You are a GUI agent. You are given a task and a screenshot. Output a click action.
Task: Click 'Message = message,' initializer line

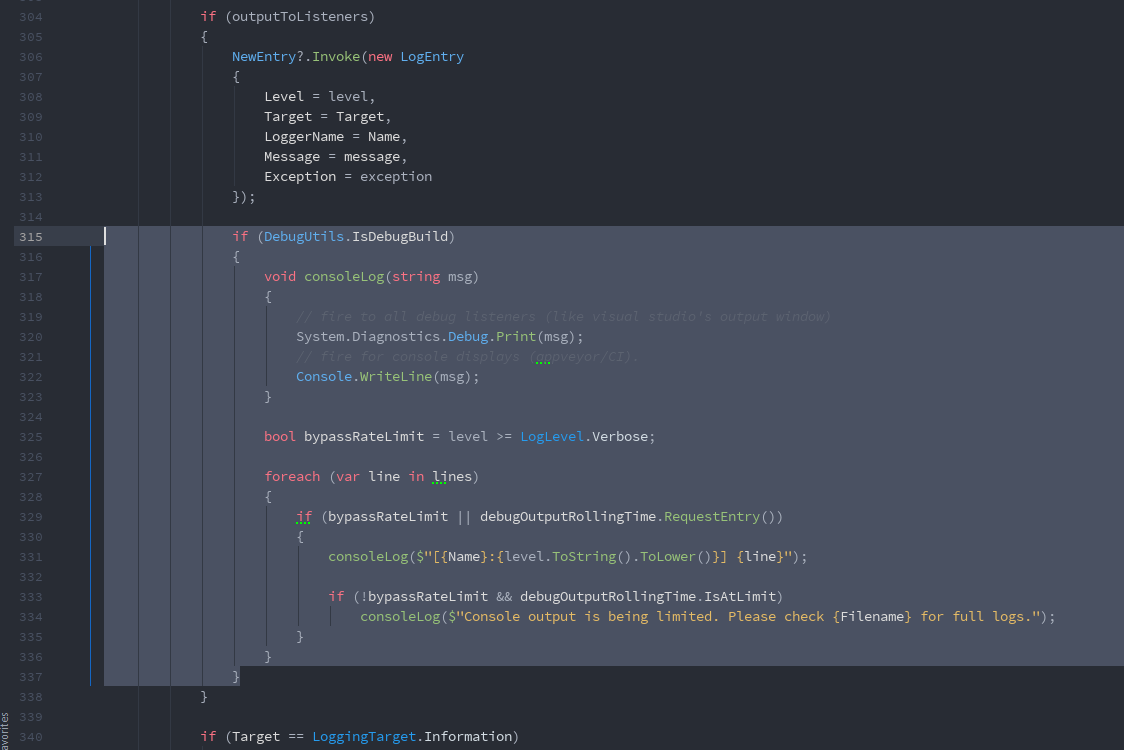335,157
